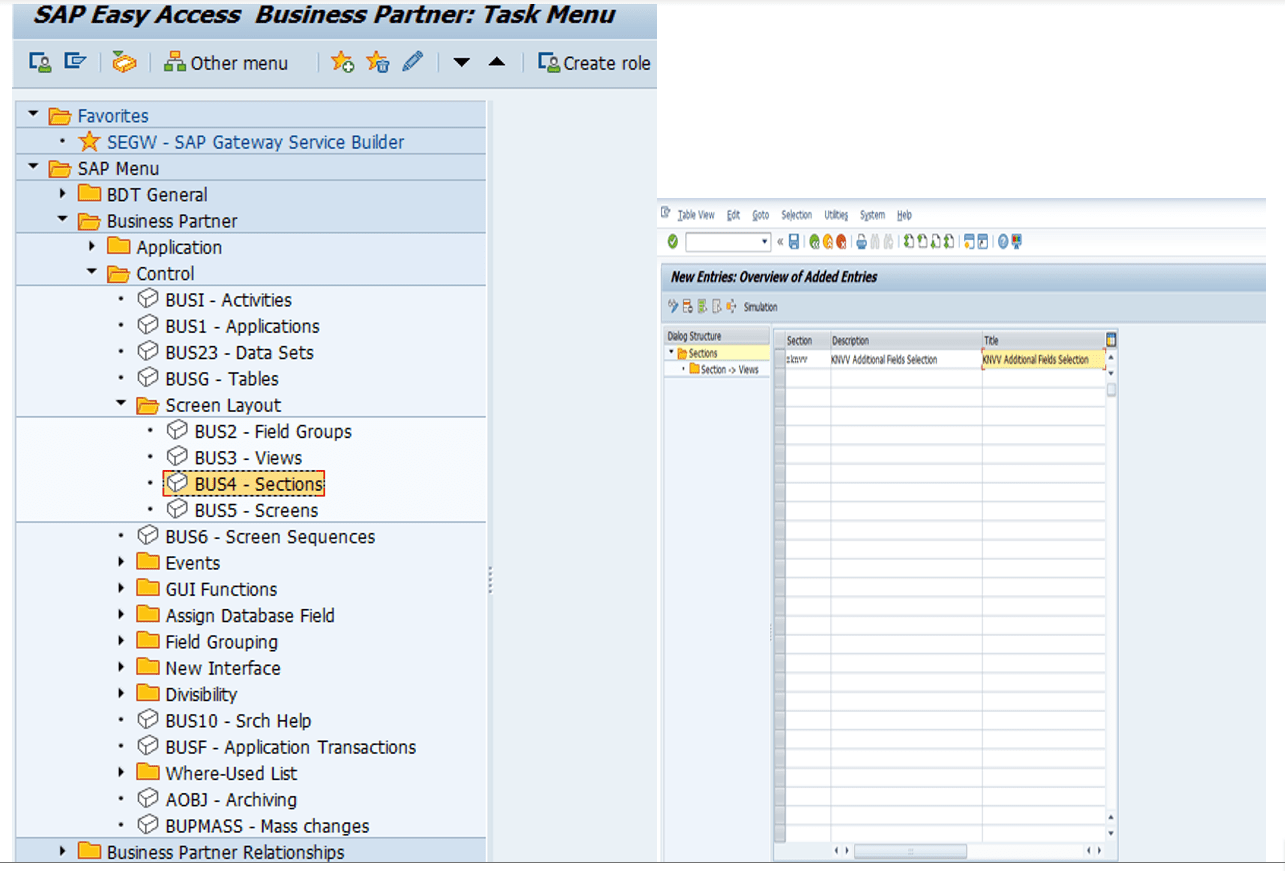This screenshot has height=871, width=1285.
Task: Click the Simulation button
Action: click(x=760, y=307)
